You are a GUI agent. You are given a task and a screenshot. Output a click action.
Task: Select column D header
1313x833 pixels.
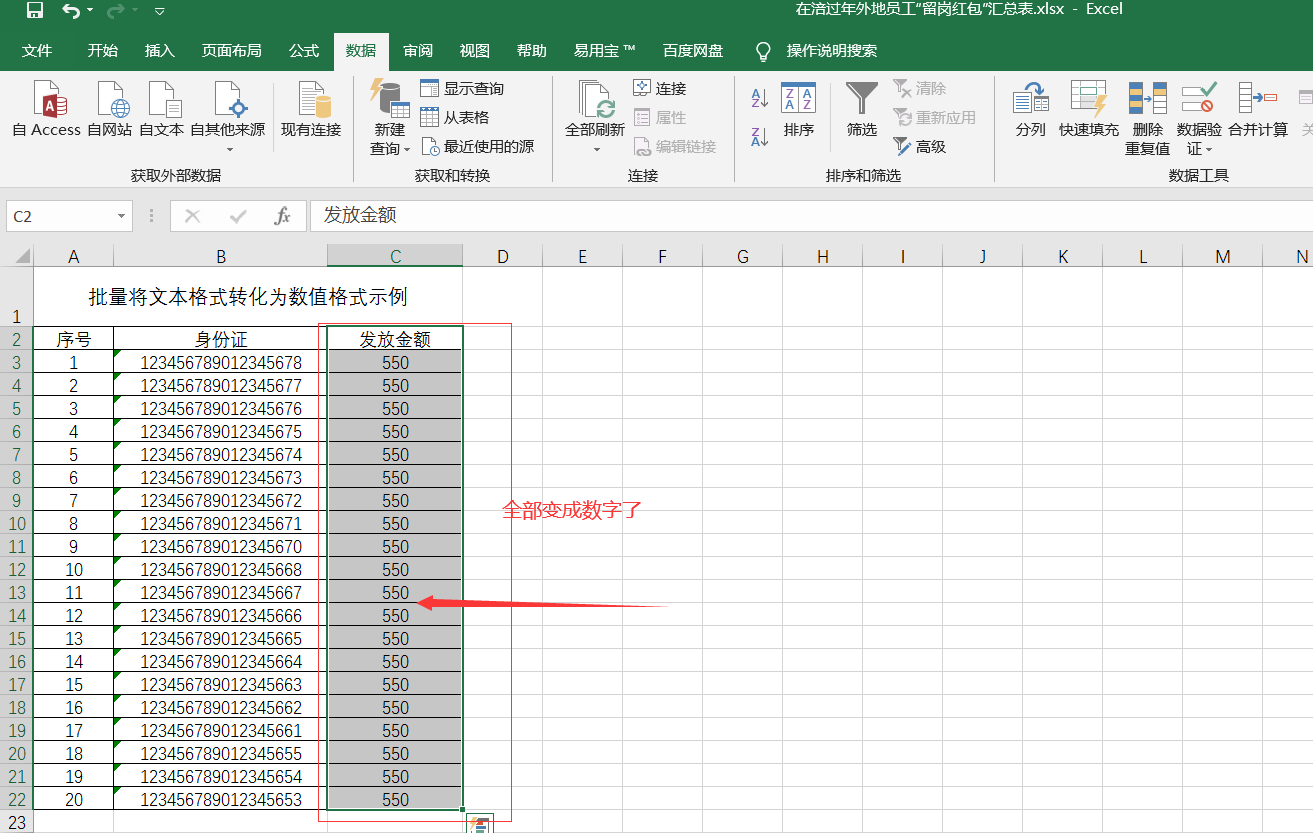tap(503, 257)
